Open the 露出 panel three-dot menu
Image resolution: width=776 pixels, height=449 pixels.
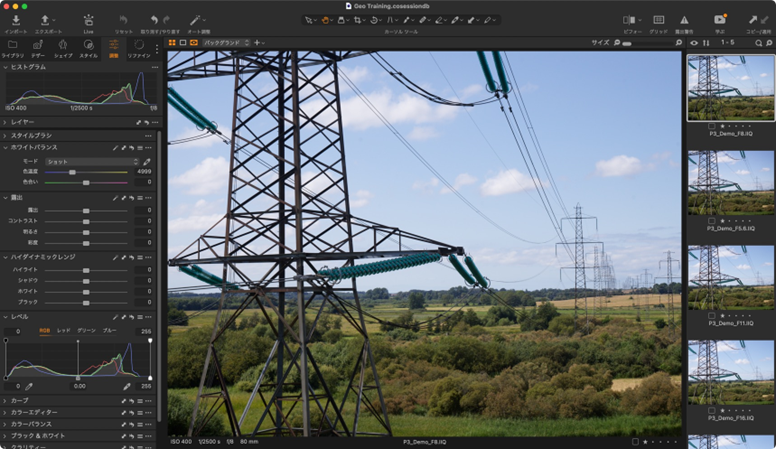[x=148, y=198]
